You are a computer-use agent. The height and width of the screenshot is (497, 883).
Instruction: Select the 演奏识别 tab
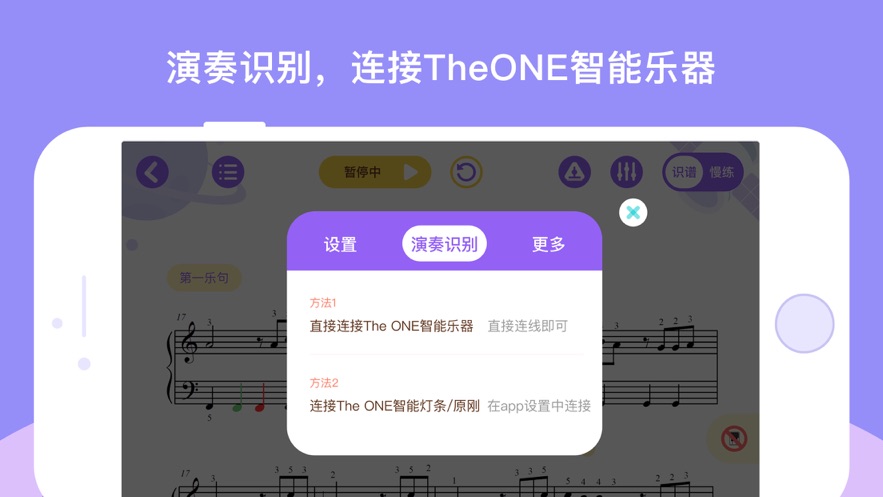tap(444, 244)
